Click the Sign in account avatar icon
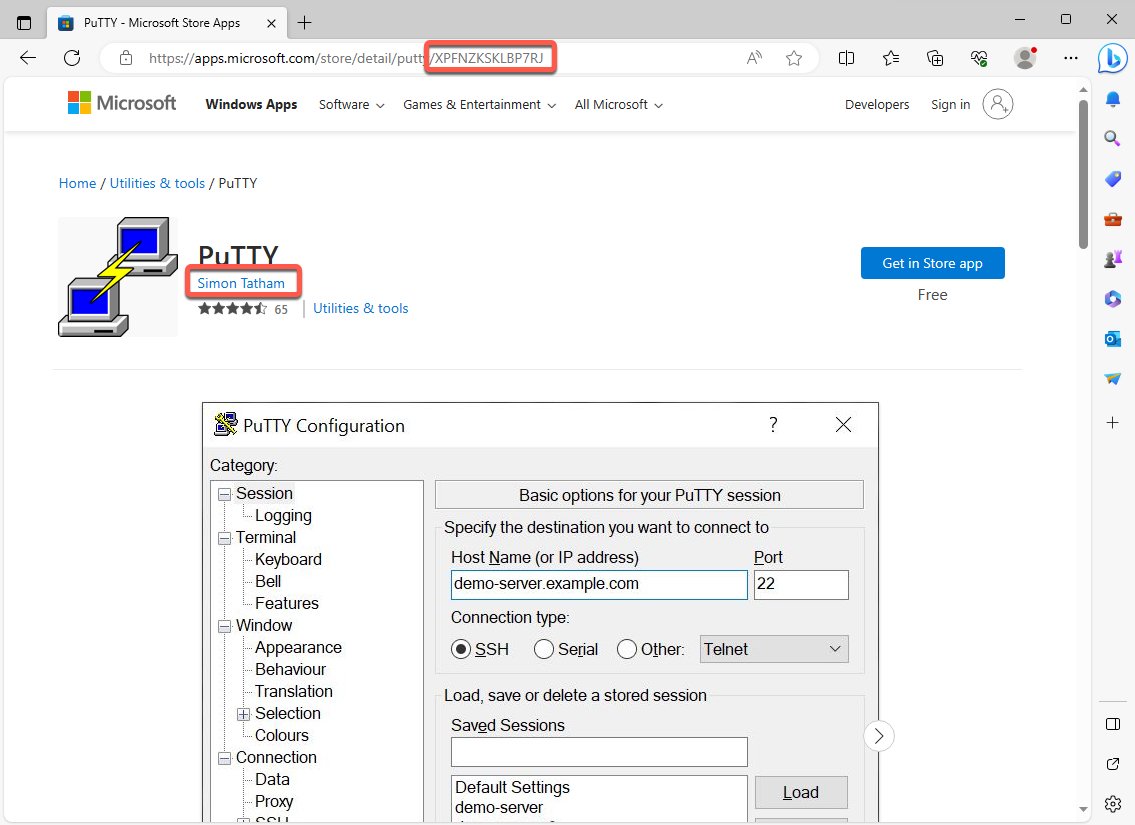This screenshot has height=825, width=1135. coord(997,104)
